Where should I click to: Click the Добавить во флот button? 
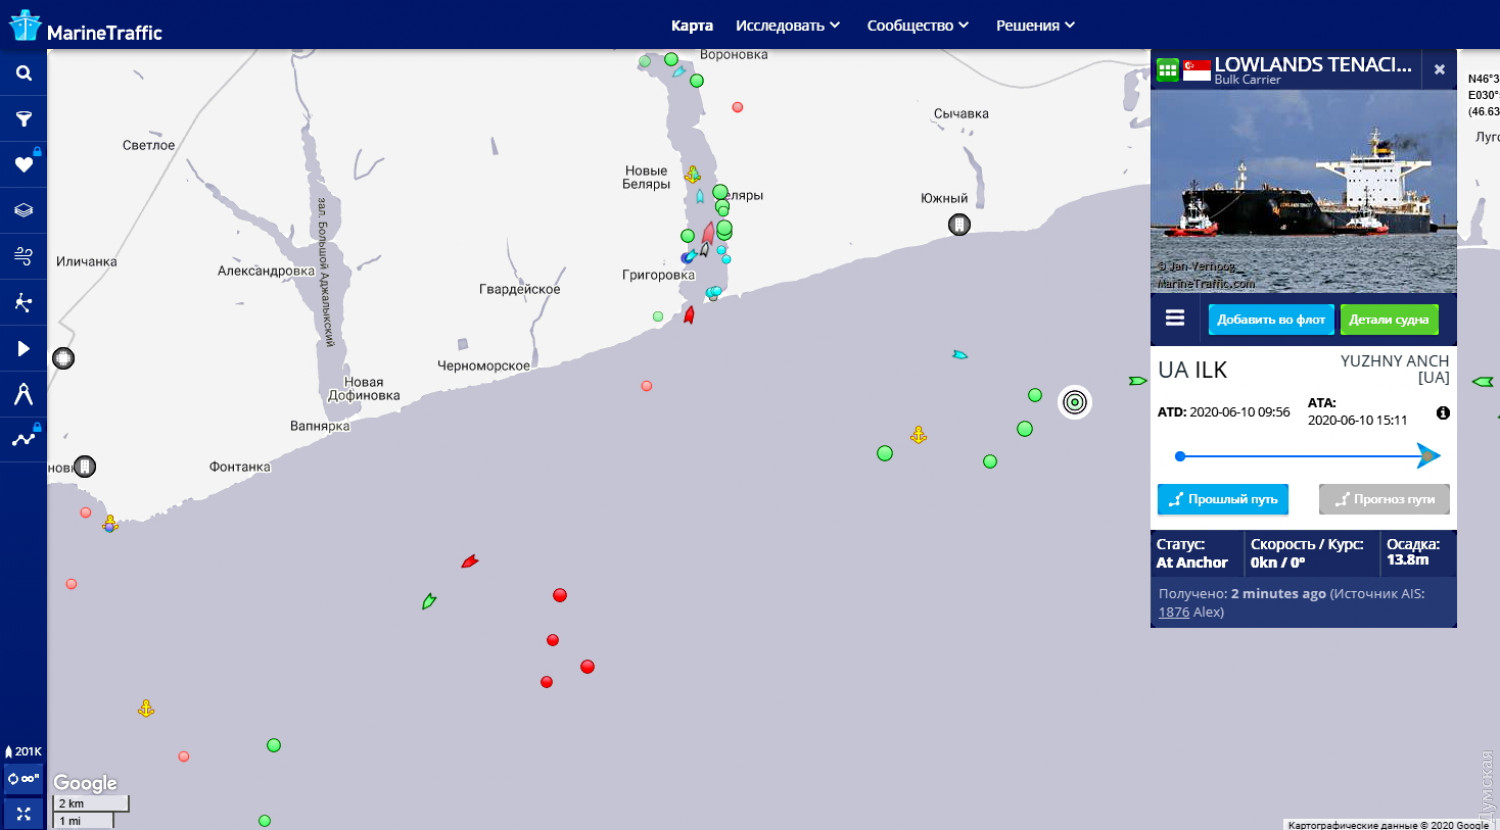1270,319
